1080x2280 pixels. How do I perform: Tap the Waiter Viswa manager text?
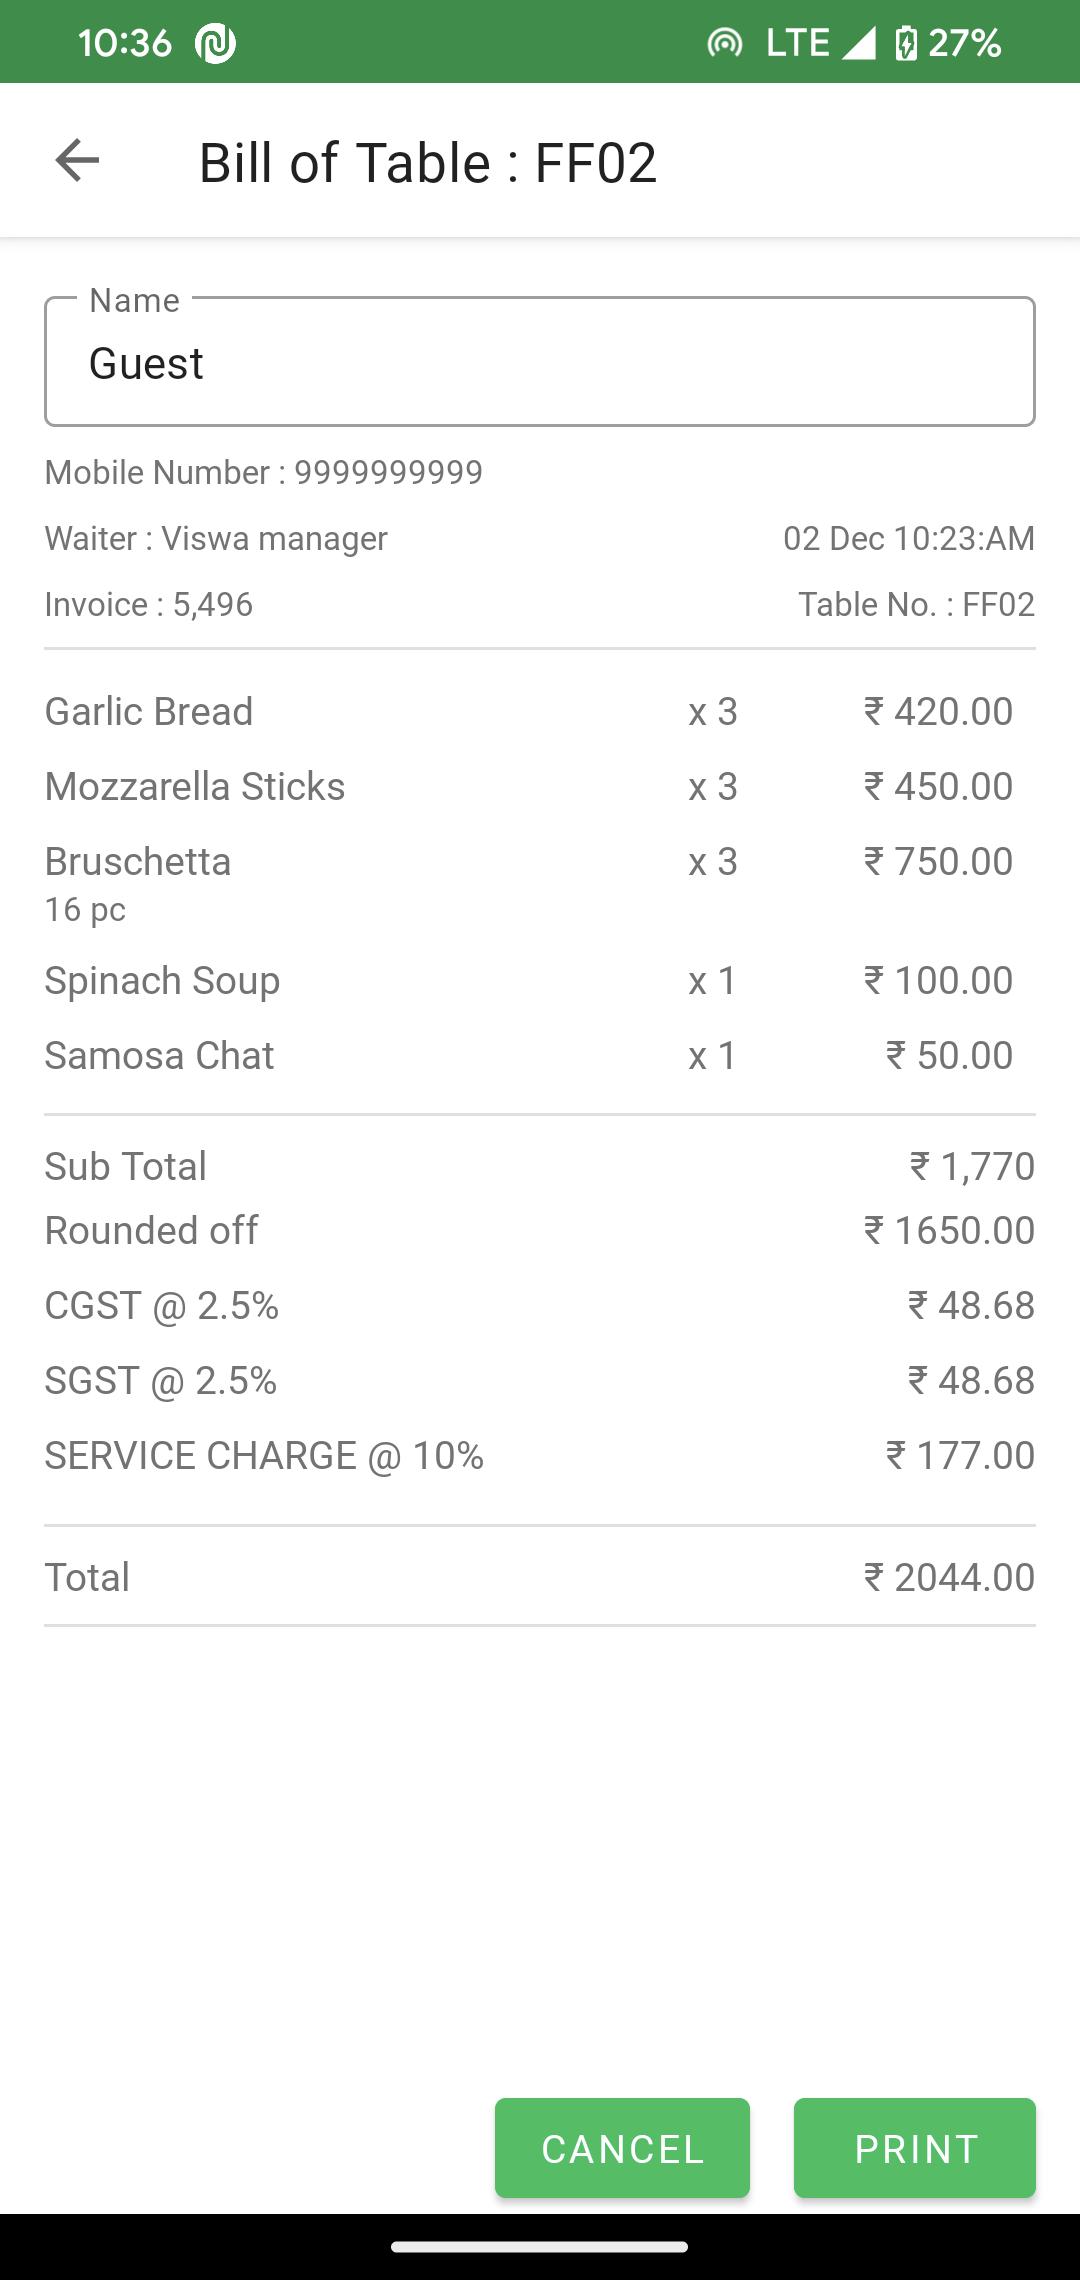coord(216,538)
